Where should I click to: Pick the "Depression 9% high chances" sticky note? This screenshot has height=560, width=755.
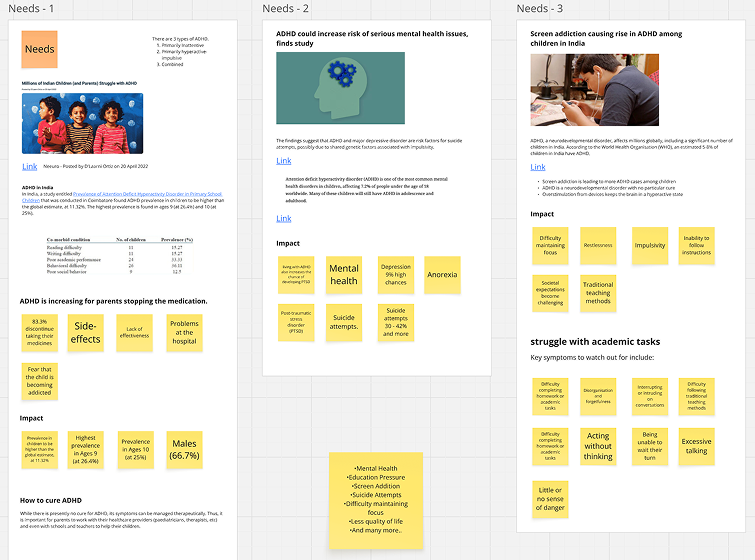(x=396, y=274)
